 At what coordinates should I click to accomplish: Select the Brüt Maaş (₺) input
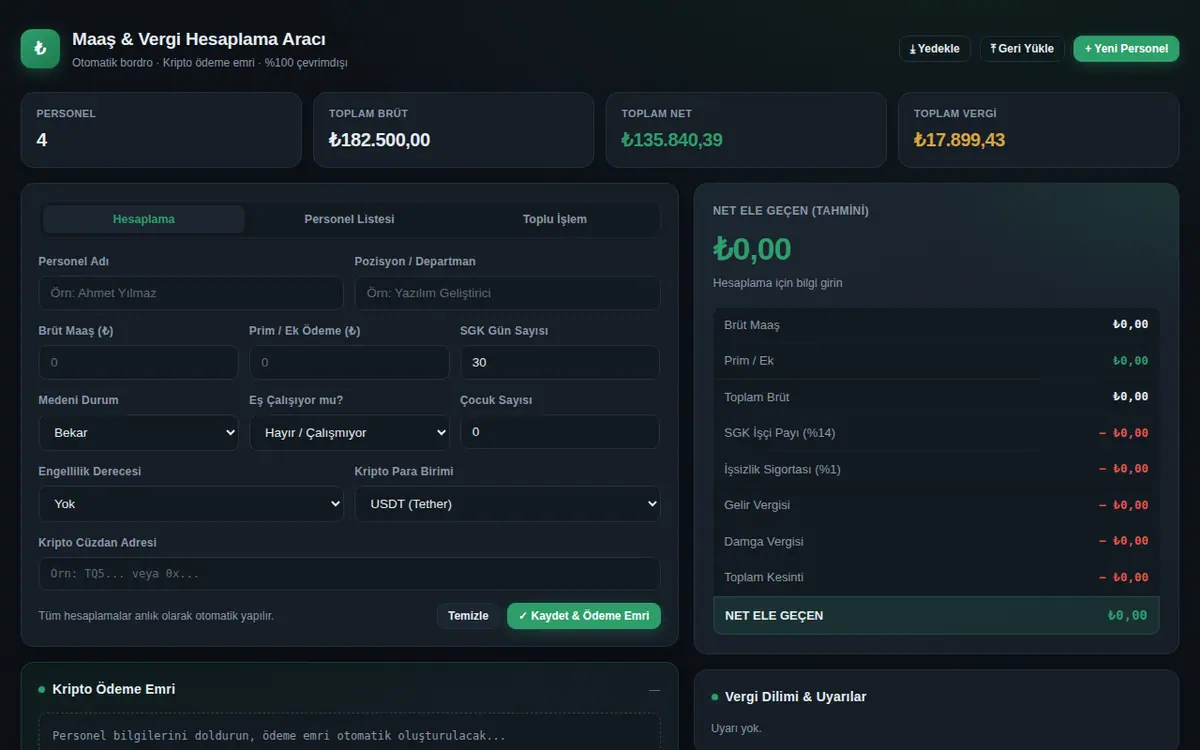click(x=139, y=362)
